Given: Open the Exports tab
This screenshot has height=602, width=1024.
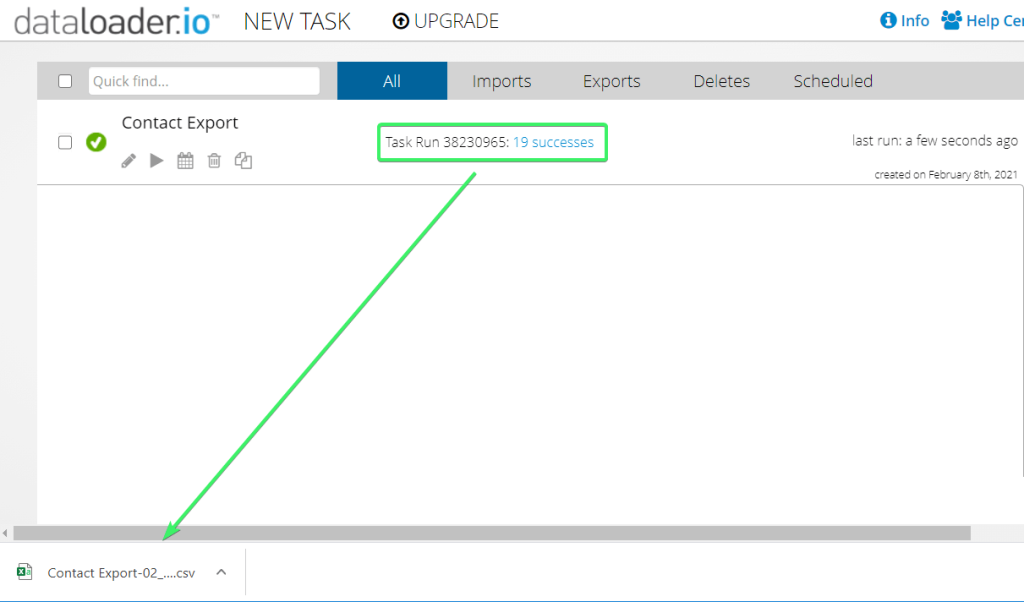Looking at the screenshot, I should coord(610,81).
